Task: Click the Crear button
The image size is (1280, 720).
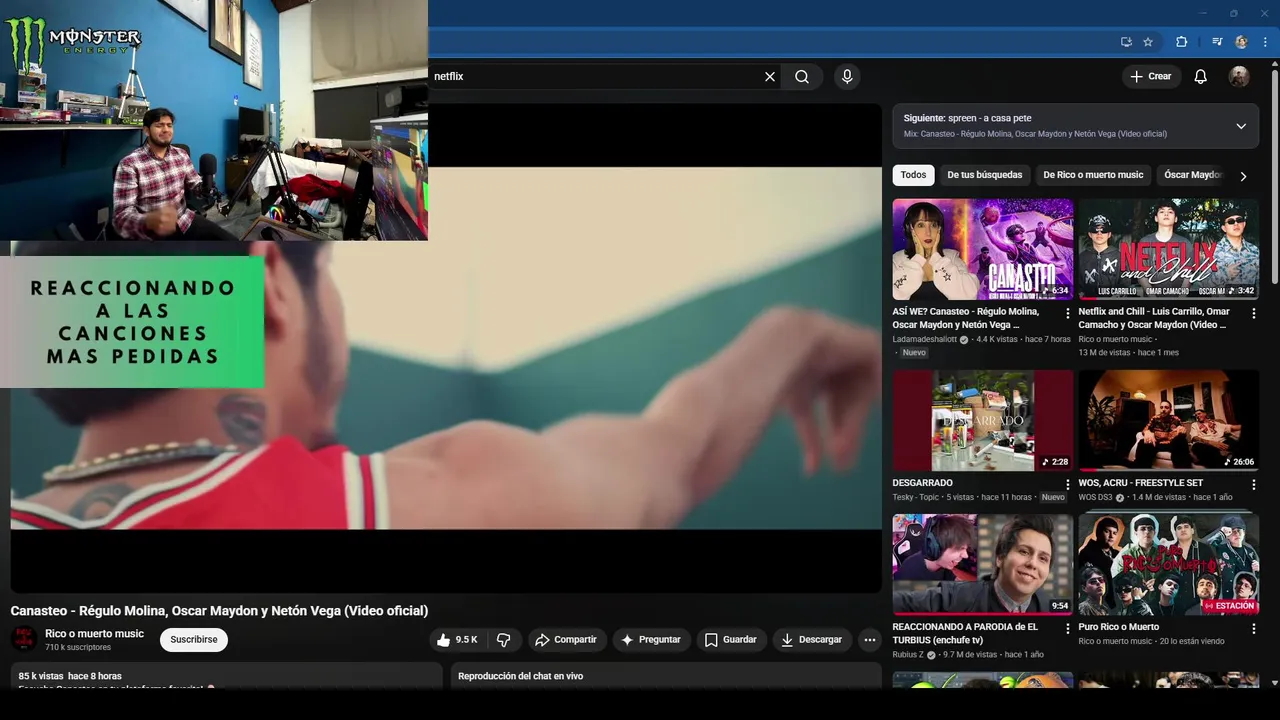Action: tap(1150, 77)
